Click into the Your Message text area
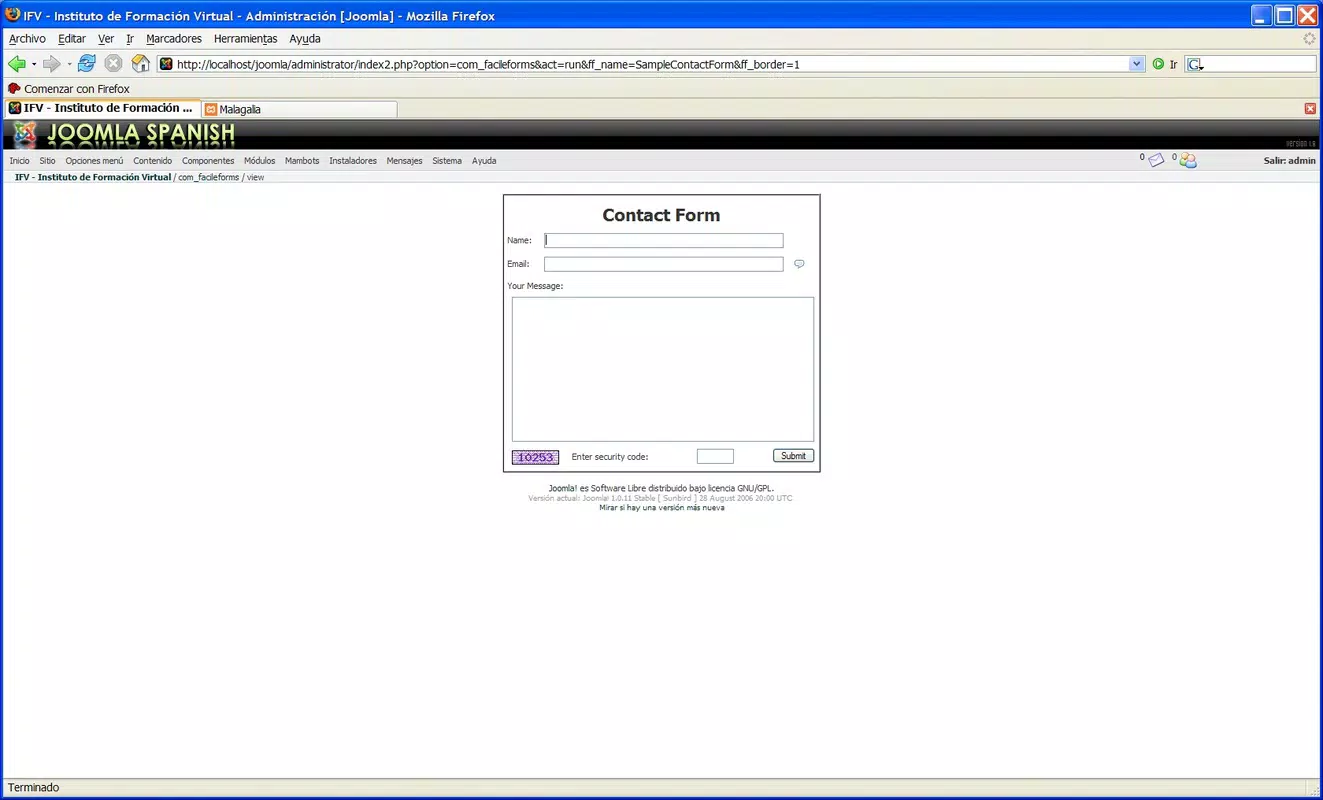 point(663,369)
